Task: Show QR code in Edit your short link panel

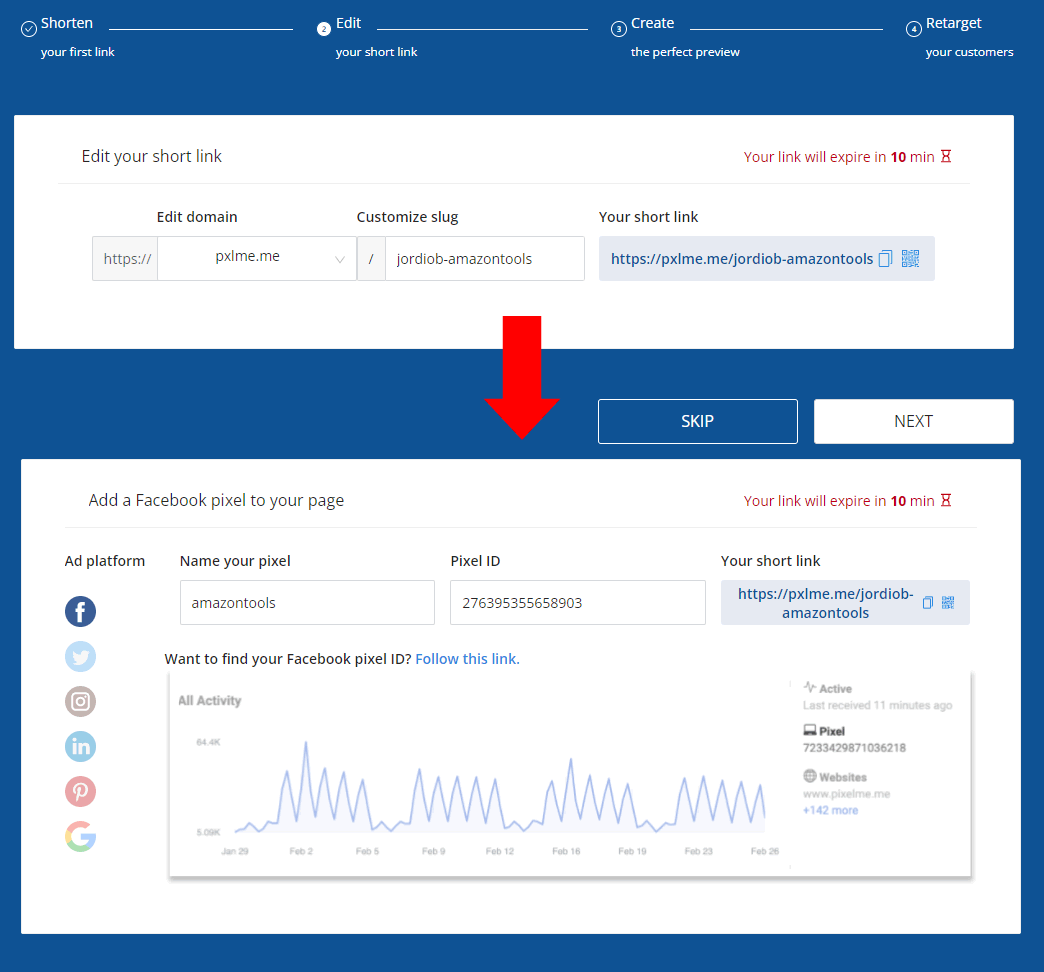Action: tap(910, 258)
